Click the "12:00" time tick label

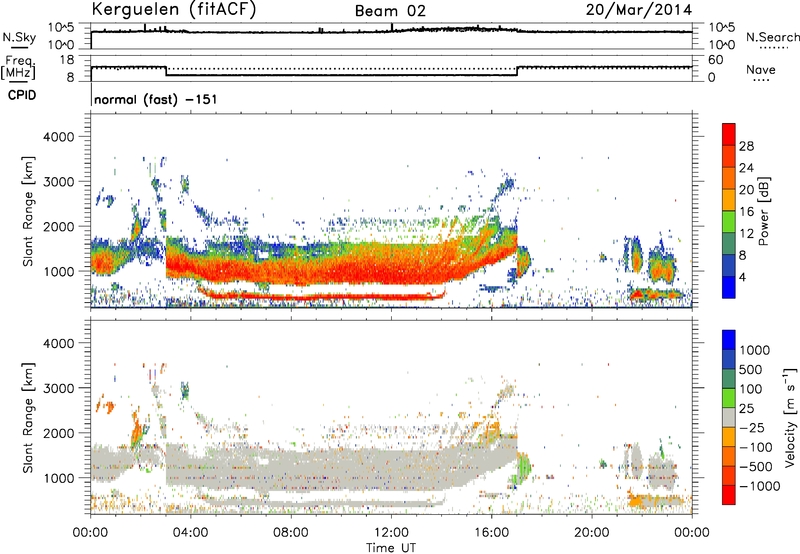click(x=391, y=533)
